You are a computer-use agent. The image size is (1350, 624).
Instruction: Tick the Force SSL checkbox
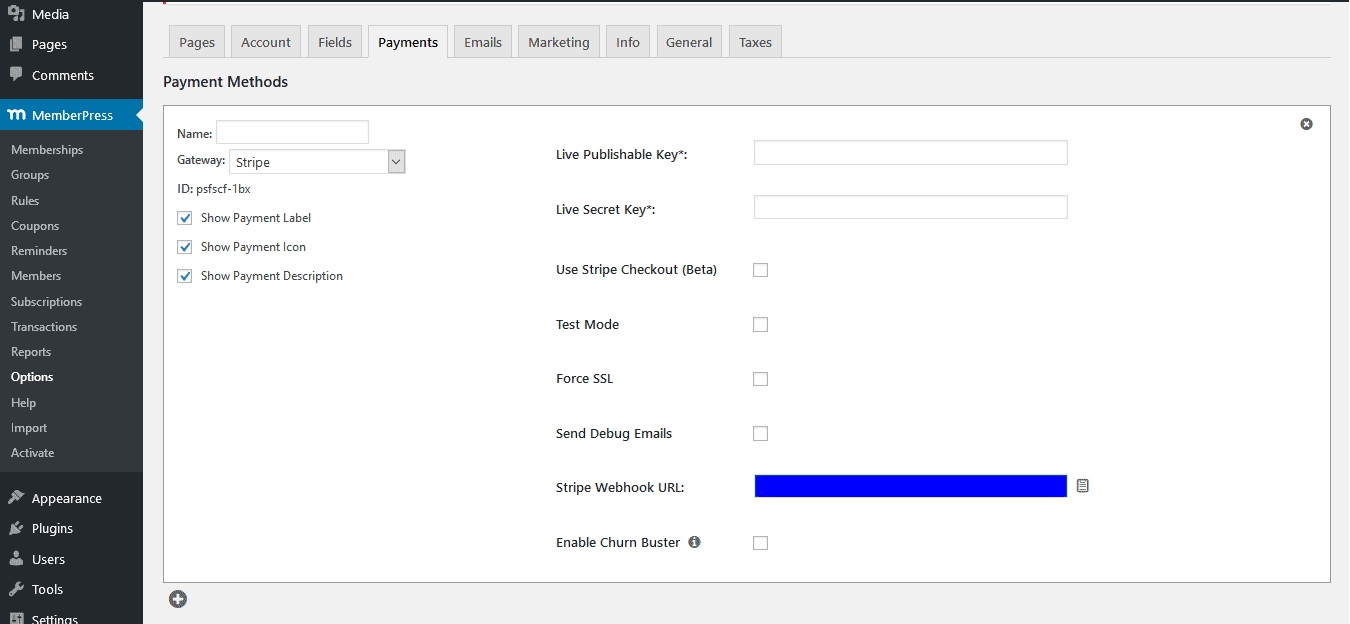(x=760, y=379)
